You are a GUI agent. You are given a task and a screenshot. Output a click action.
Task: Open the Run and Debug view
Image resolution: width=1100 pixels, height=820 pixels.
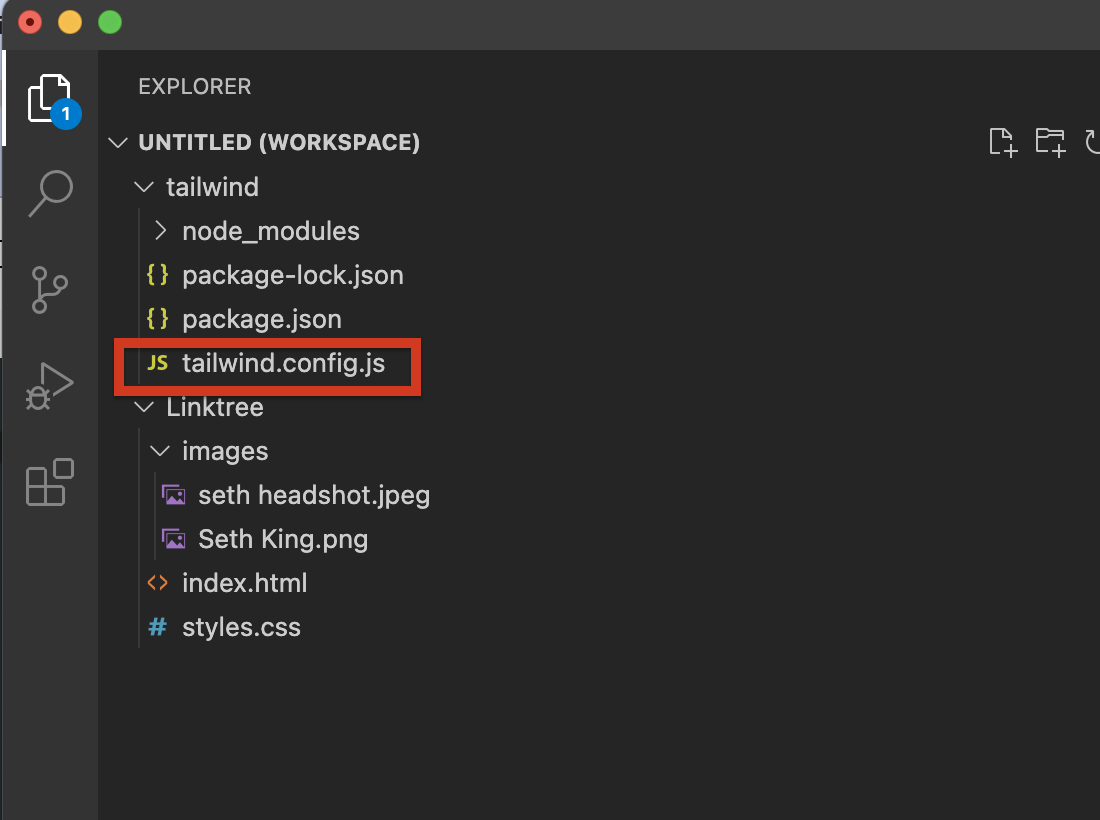pyautogui.click(x=50, y=386)
